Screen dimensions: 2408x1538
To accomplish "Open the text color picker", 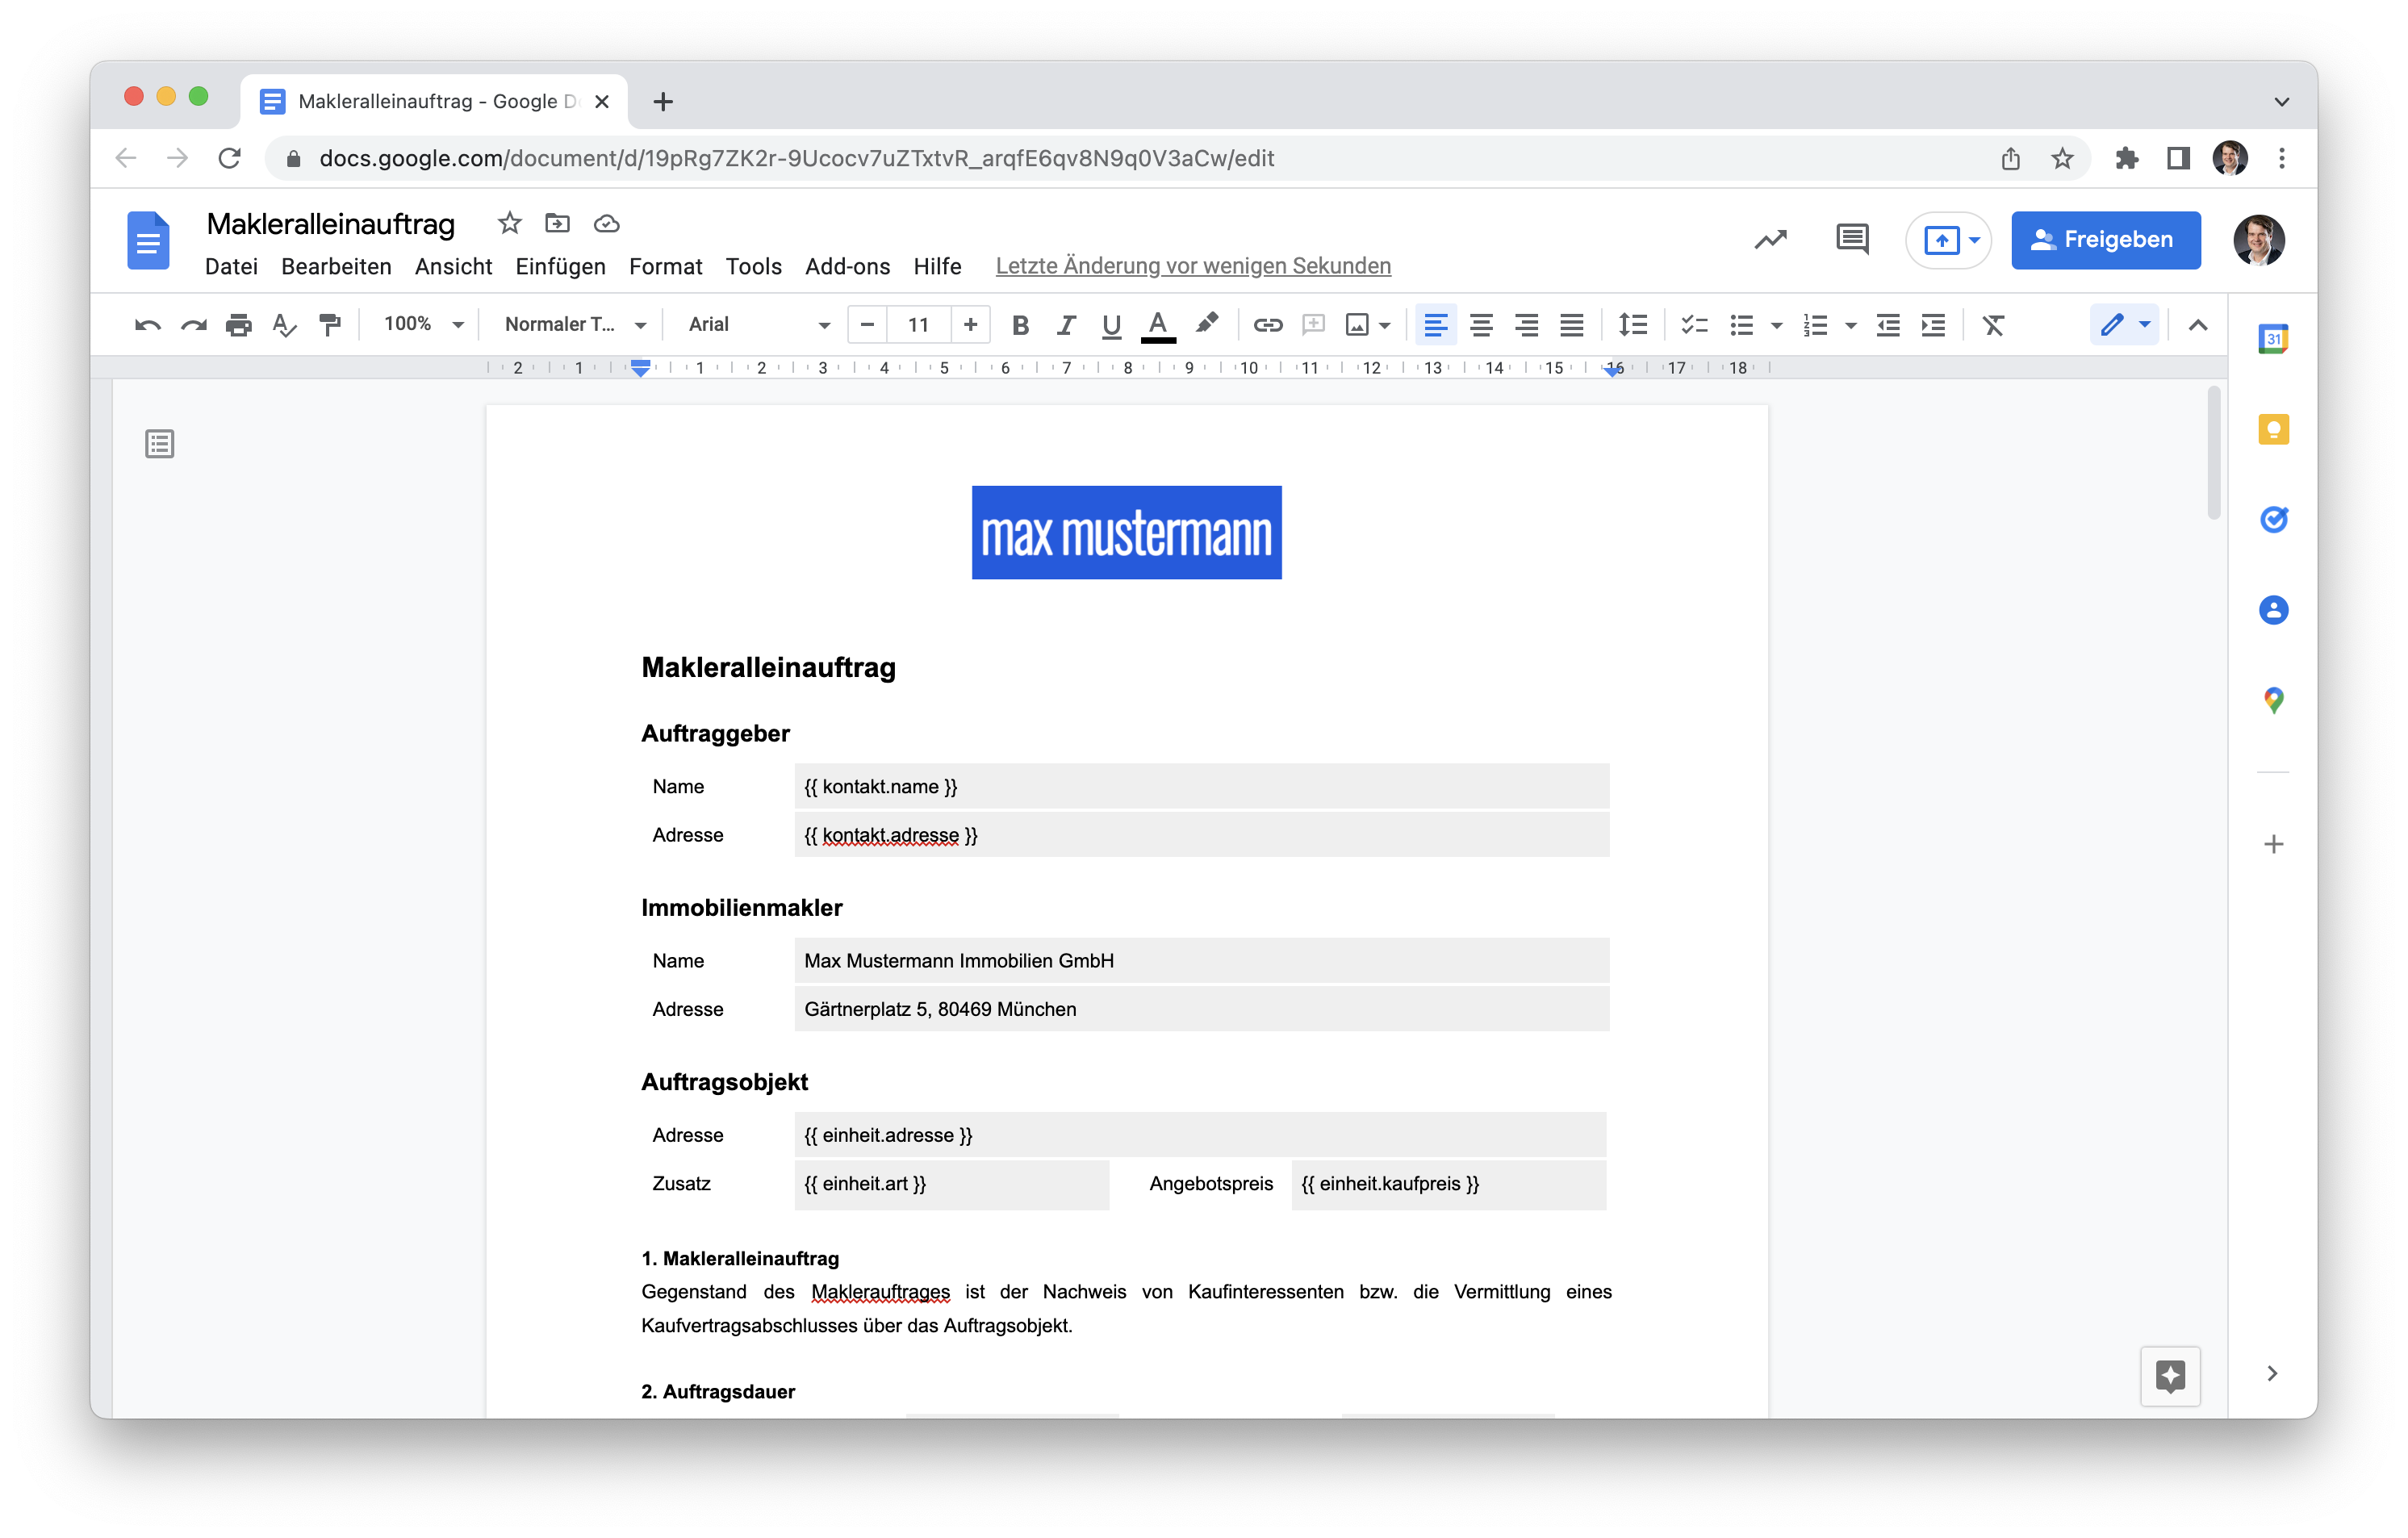I will 1158,324.
